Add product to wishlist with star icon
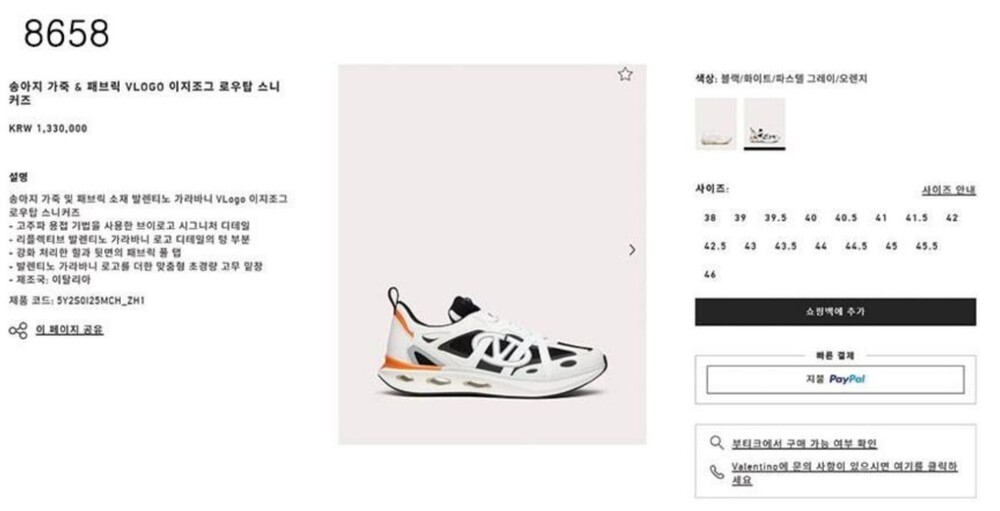1000x511 pixels. tap(625, 74)
